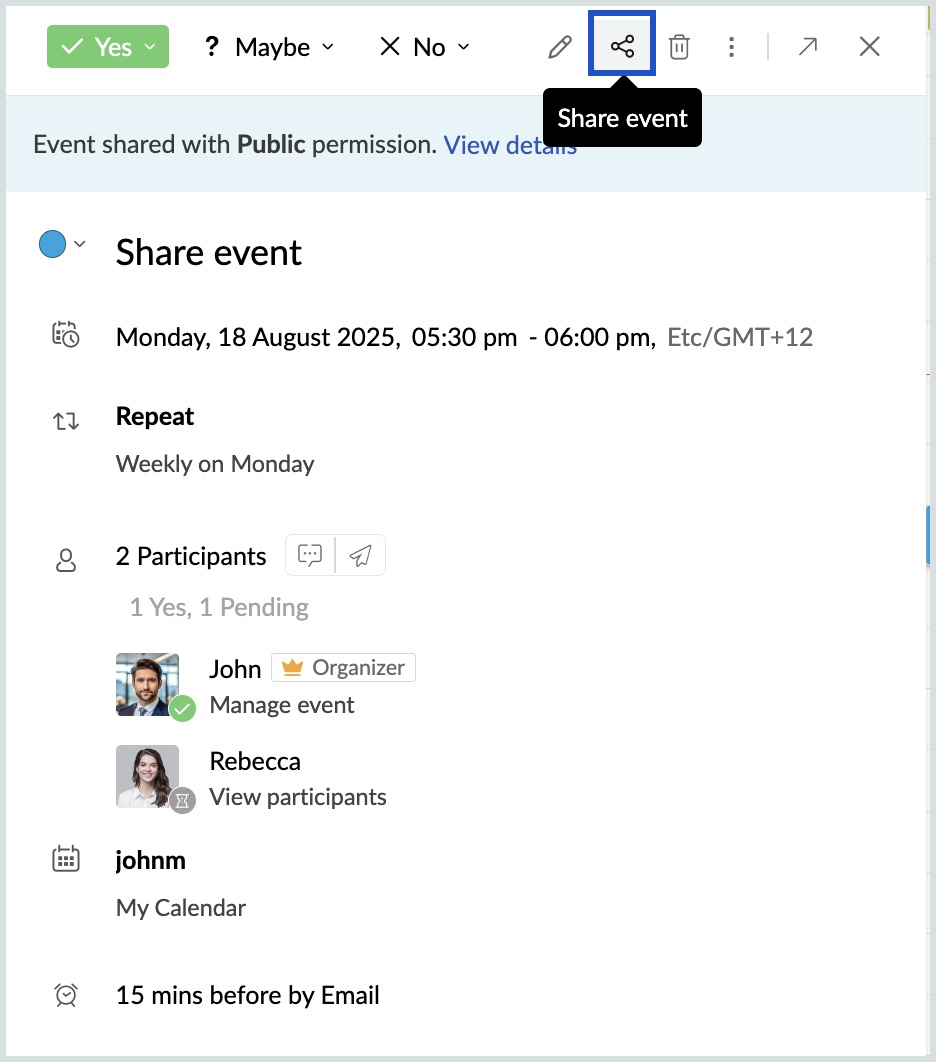The height and width of the screenshot is (1062, 936).
Task: Click the Share event icon
Action: tap(622, 46)
